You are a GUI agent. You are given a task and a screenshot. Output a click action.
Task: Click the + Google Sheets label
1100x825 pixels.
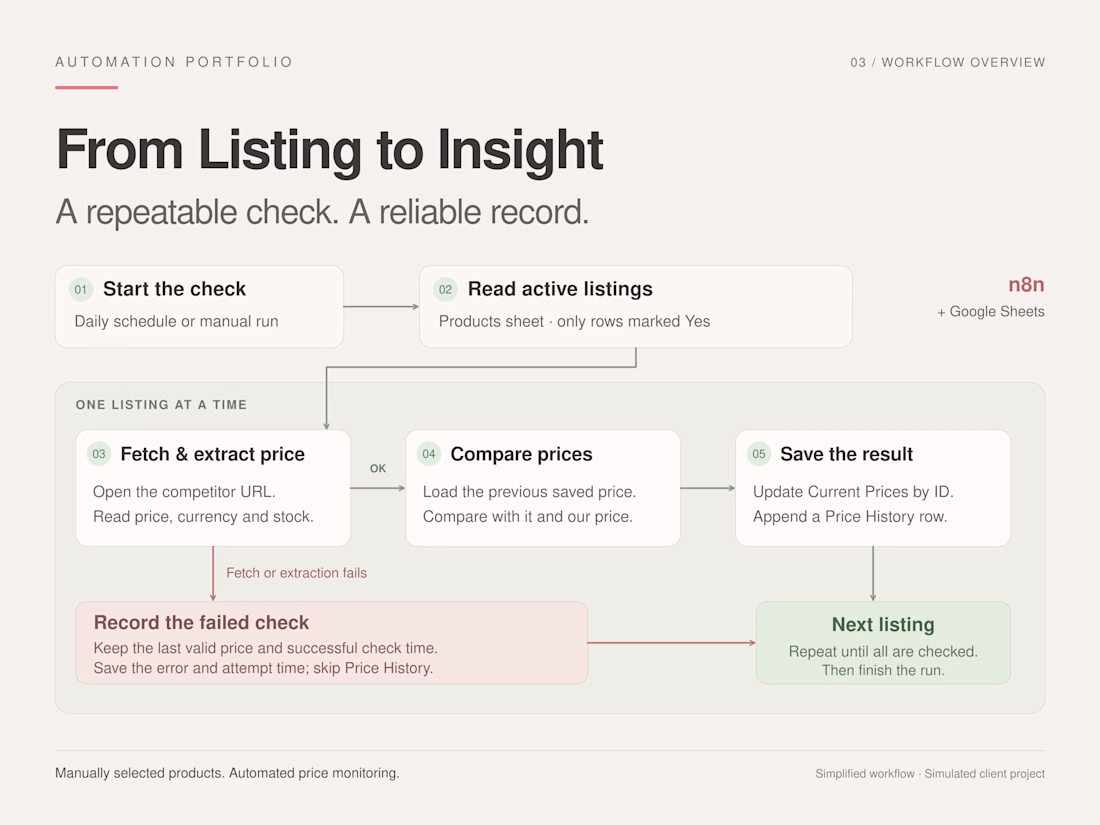991,311
